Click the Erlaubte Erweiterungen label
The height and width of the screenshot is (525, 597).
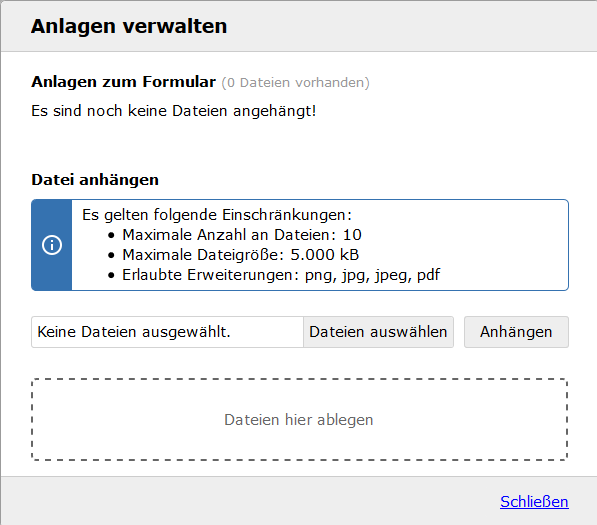coord(210,275)
